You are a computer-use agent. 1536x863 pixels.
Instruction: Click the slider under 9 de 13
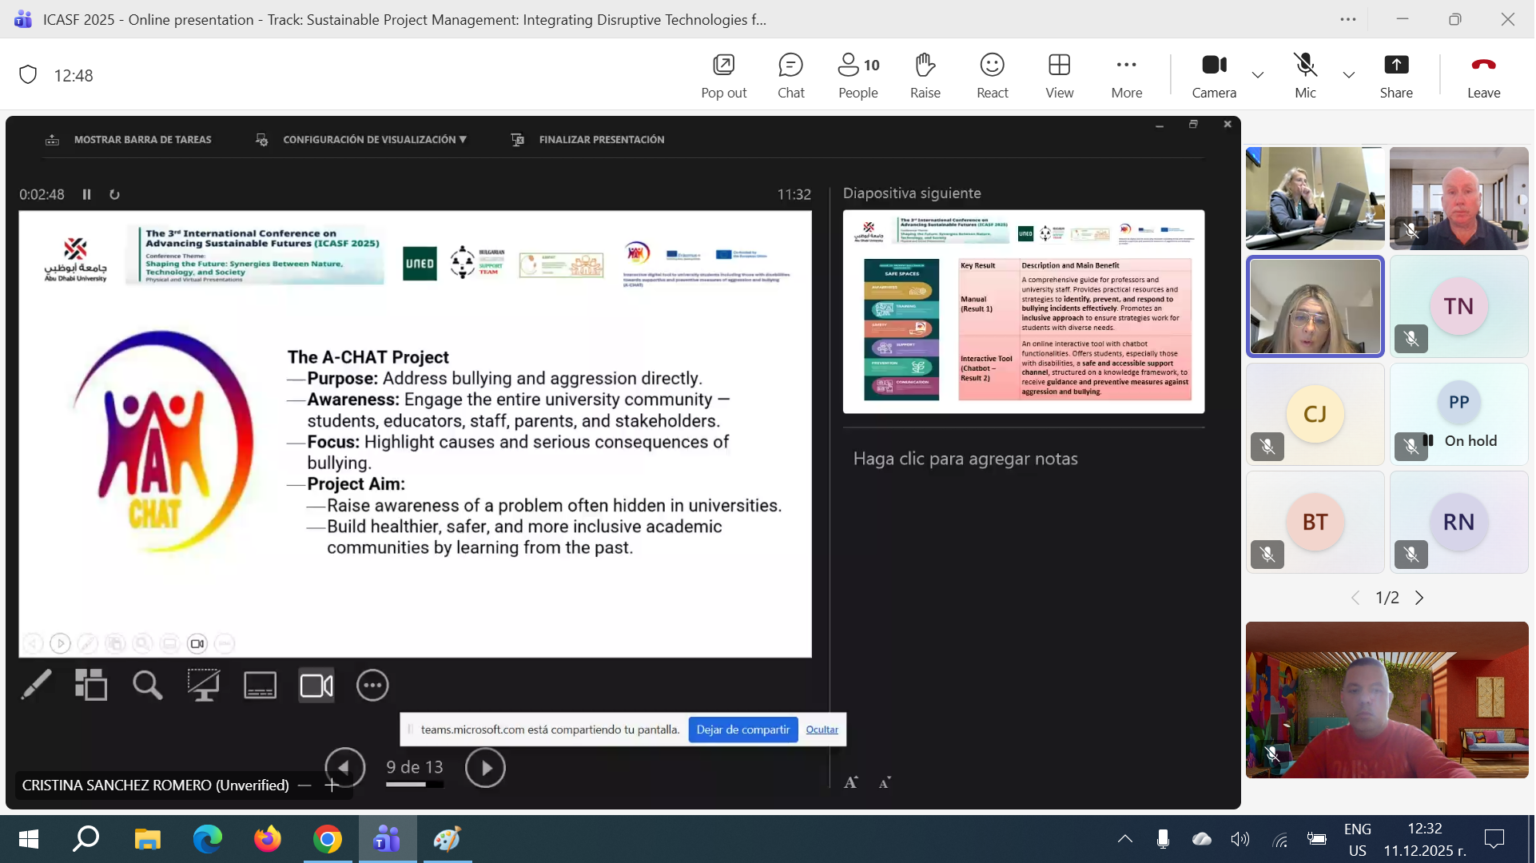(x=413, y=785)
